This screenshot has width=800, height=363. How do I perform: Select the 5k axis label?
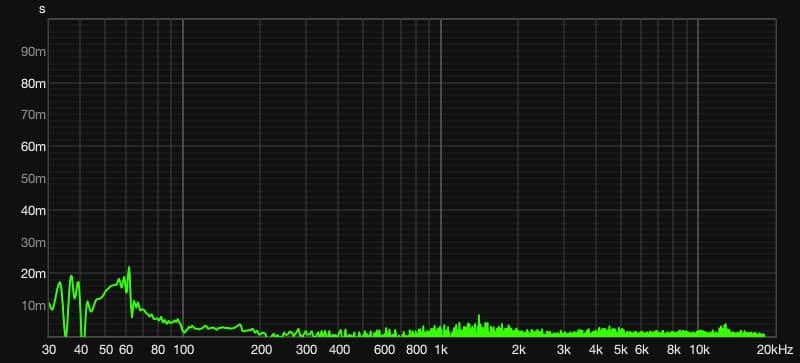tap(621, 350)
